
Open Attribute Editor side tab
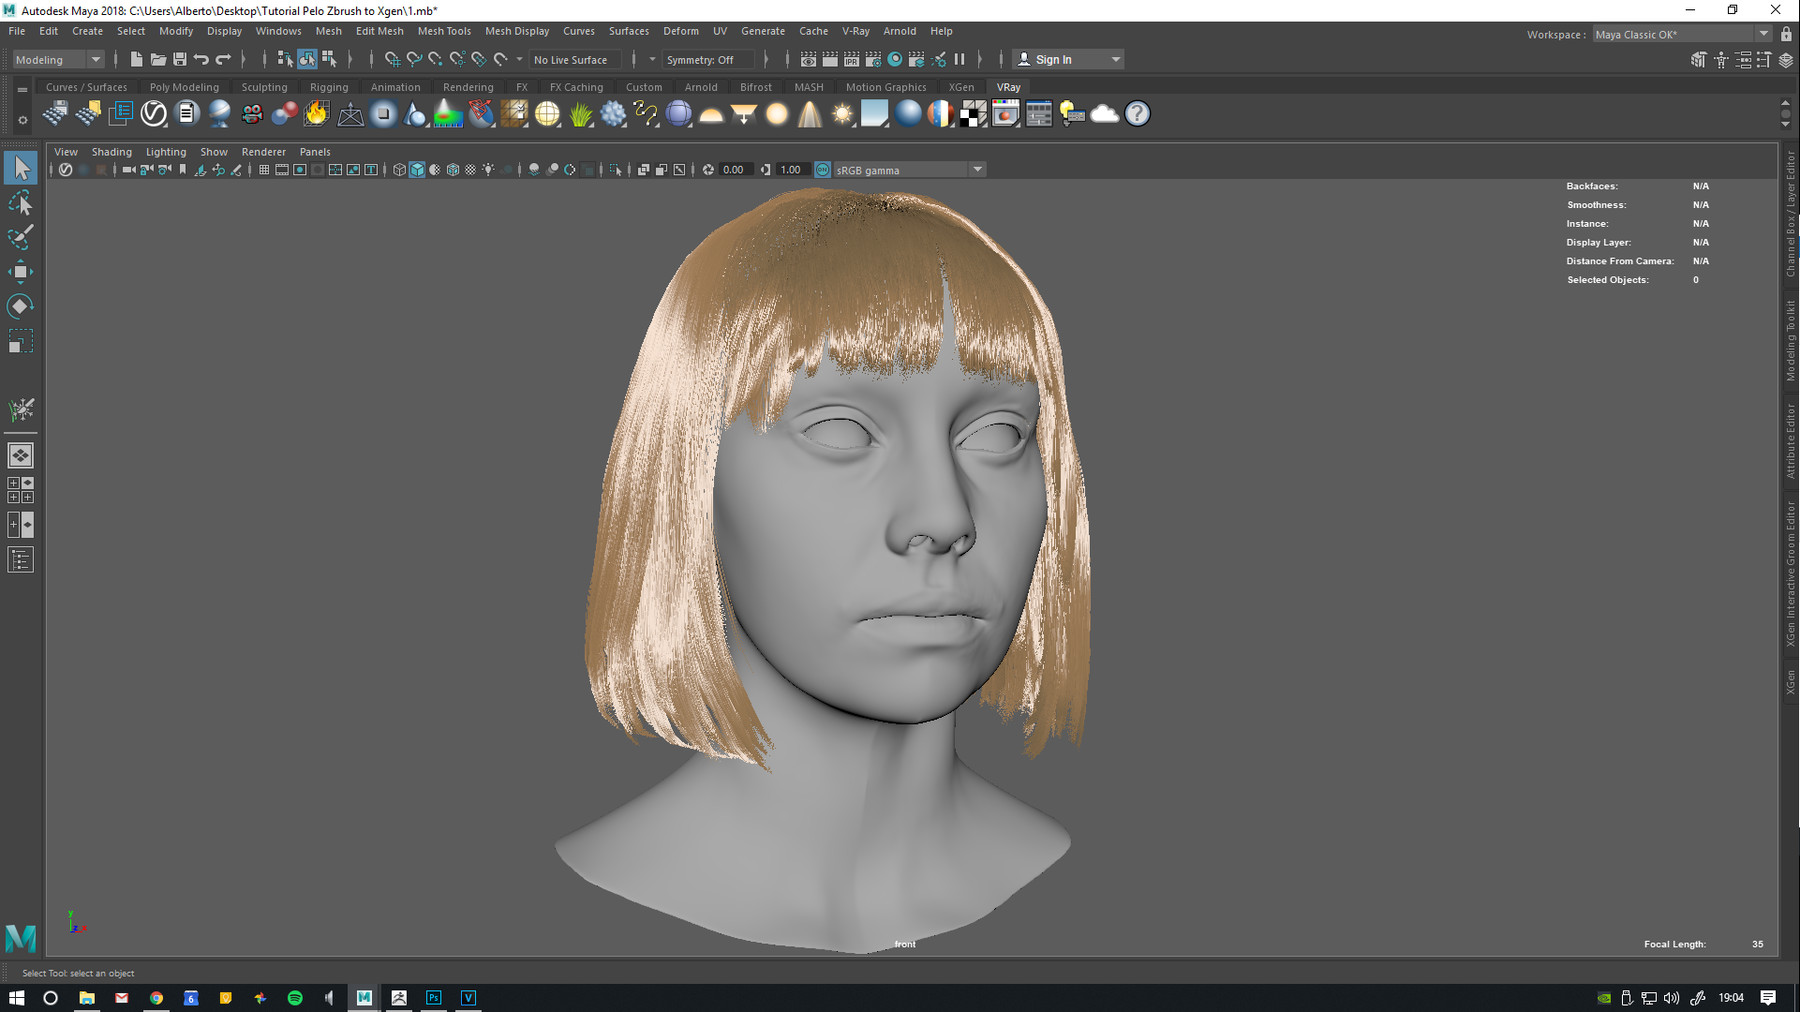tap(1790, 441)
